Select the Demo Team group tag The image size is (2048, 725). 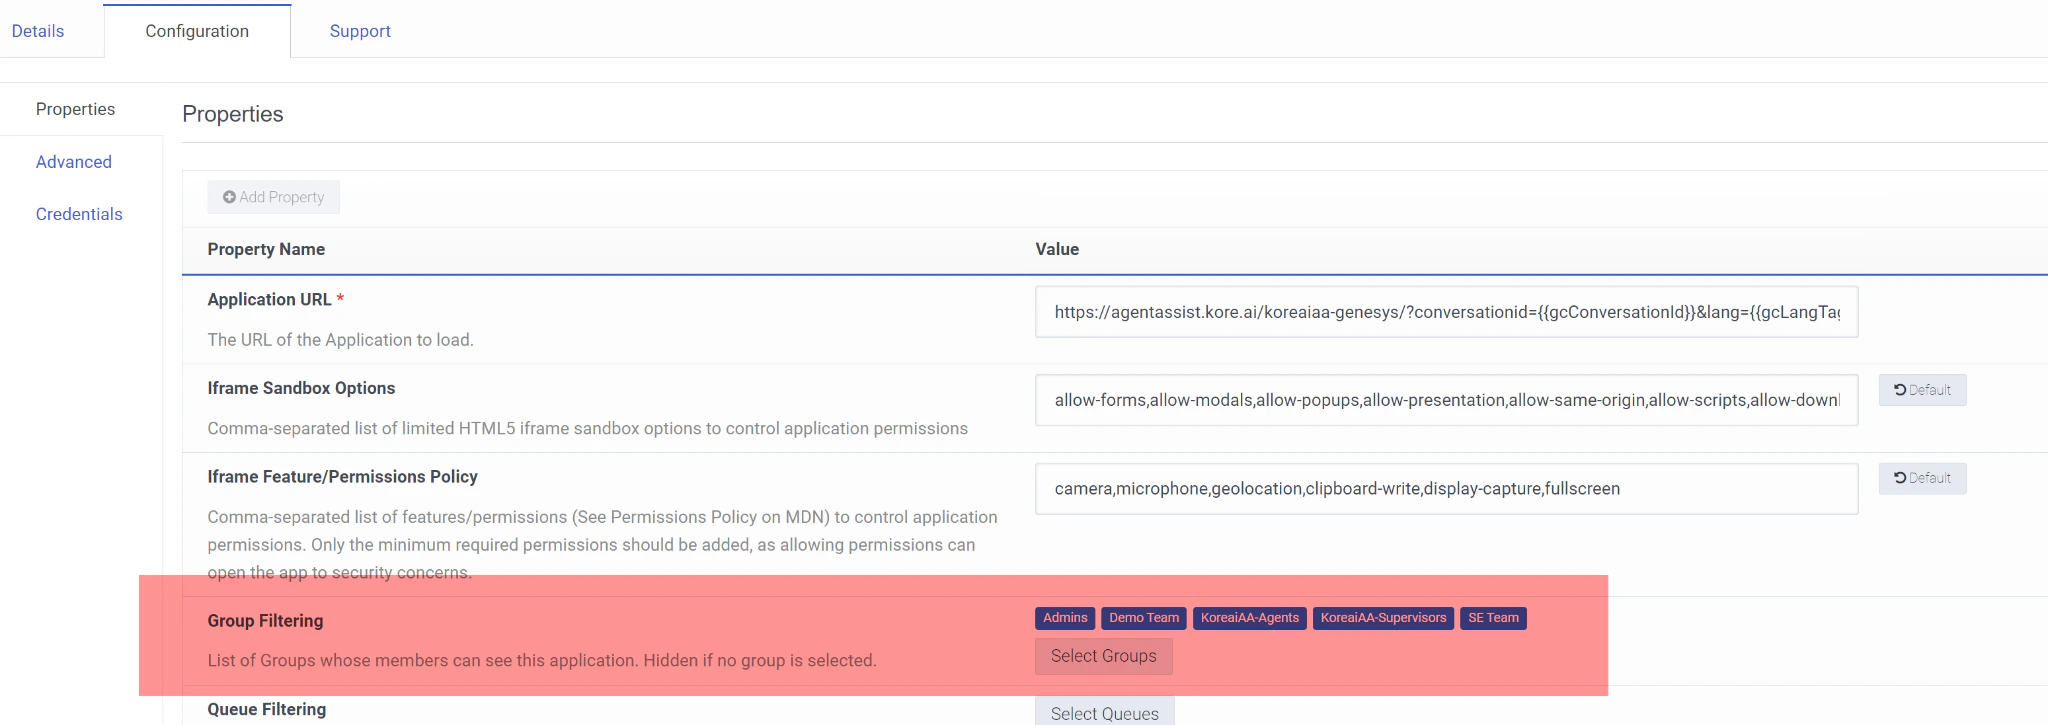[x=1143, y=618]
